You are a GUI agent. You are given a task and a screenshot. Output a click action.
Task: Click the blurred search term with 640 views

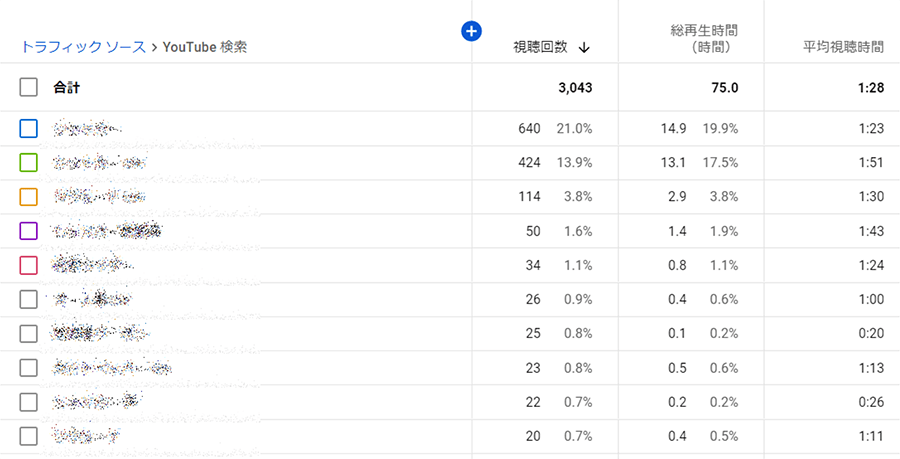click(88, 128)
